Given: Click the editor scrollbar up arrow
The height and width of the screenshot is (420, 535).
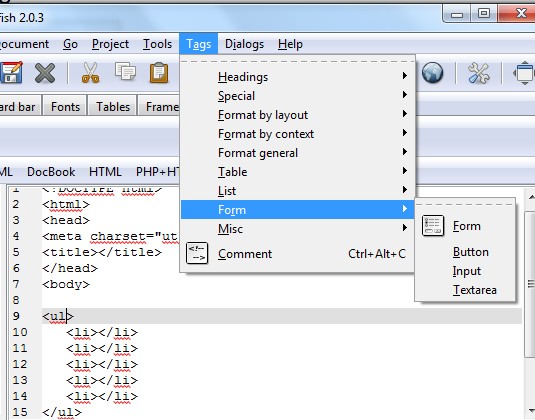Looking at the screenshot, I should pyautogui.click(x=531, y=197).
